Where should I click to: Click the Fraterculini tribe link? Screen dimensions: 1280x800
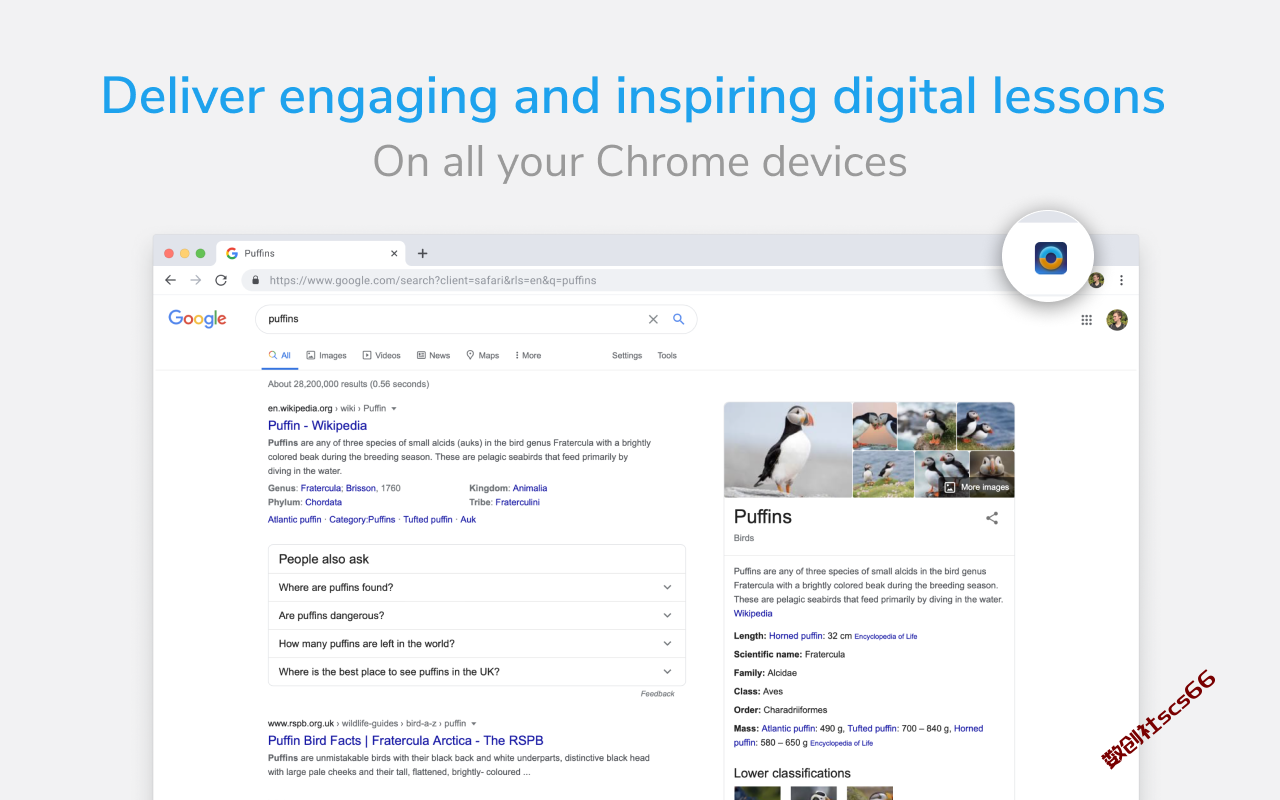pos(517,502)
